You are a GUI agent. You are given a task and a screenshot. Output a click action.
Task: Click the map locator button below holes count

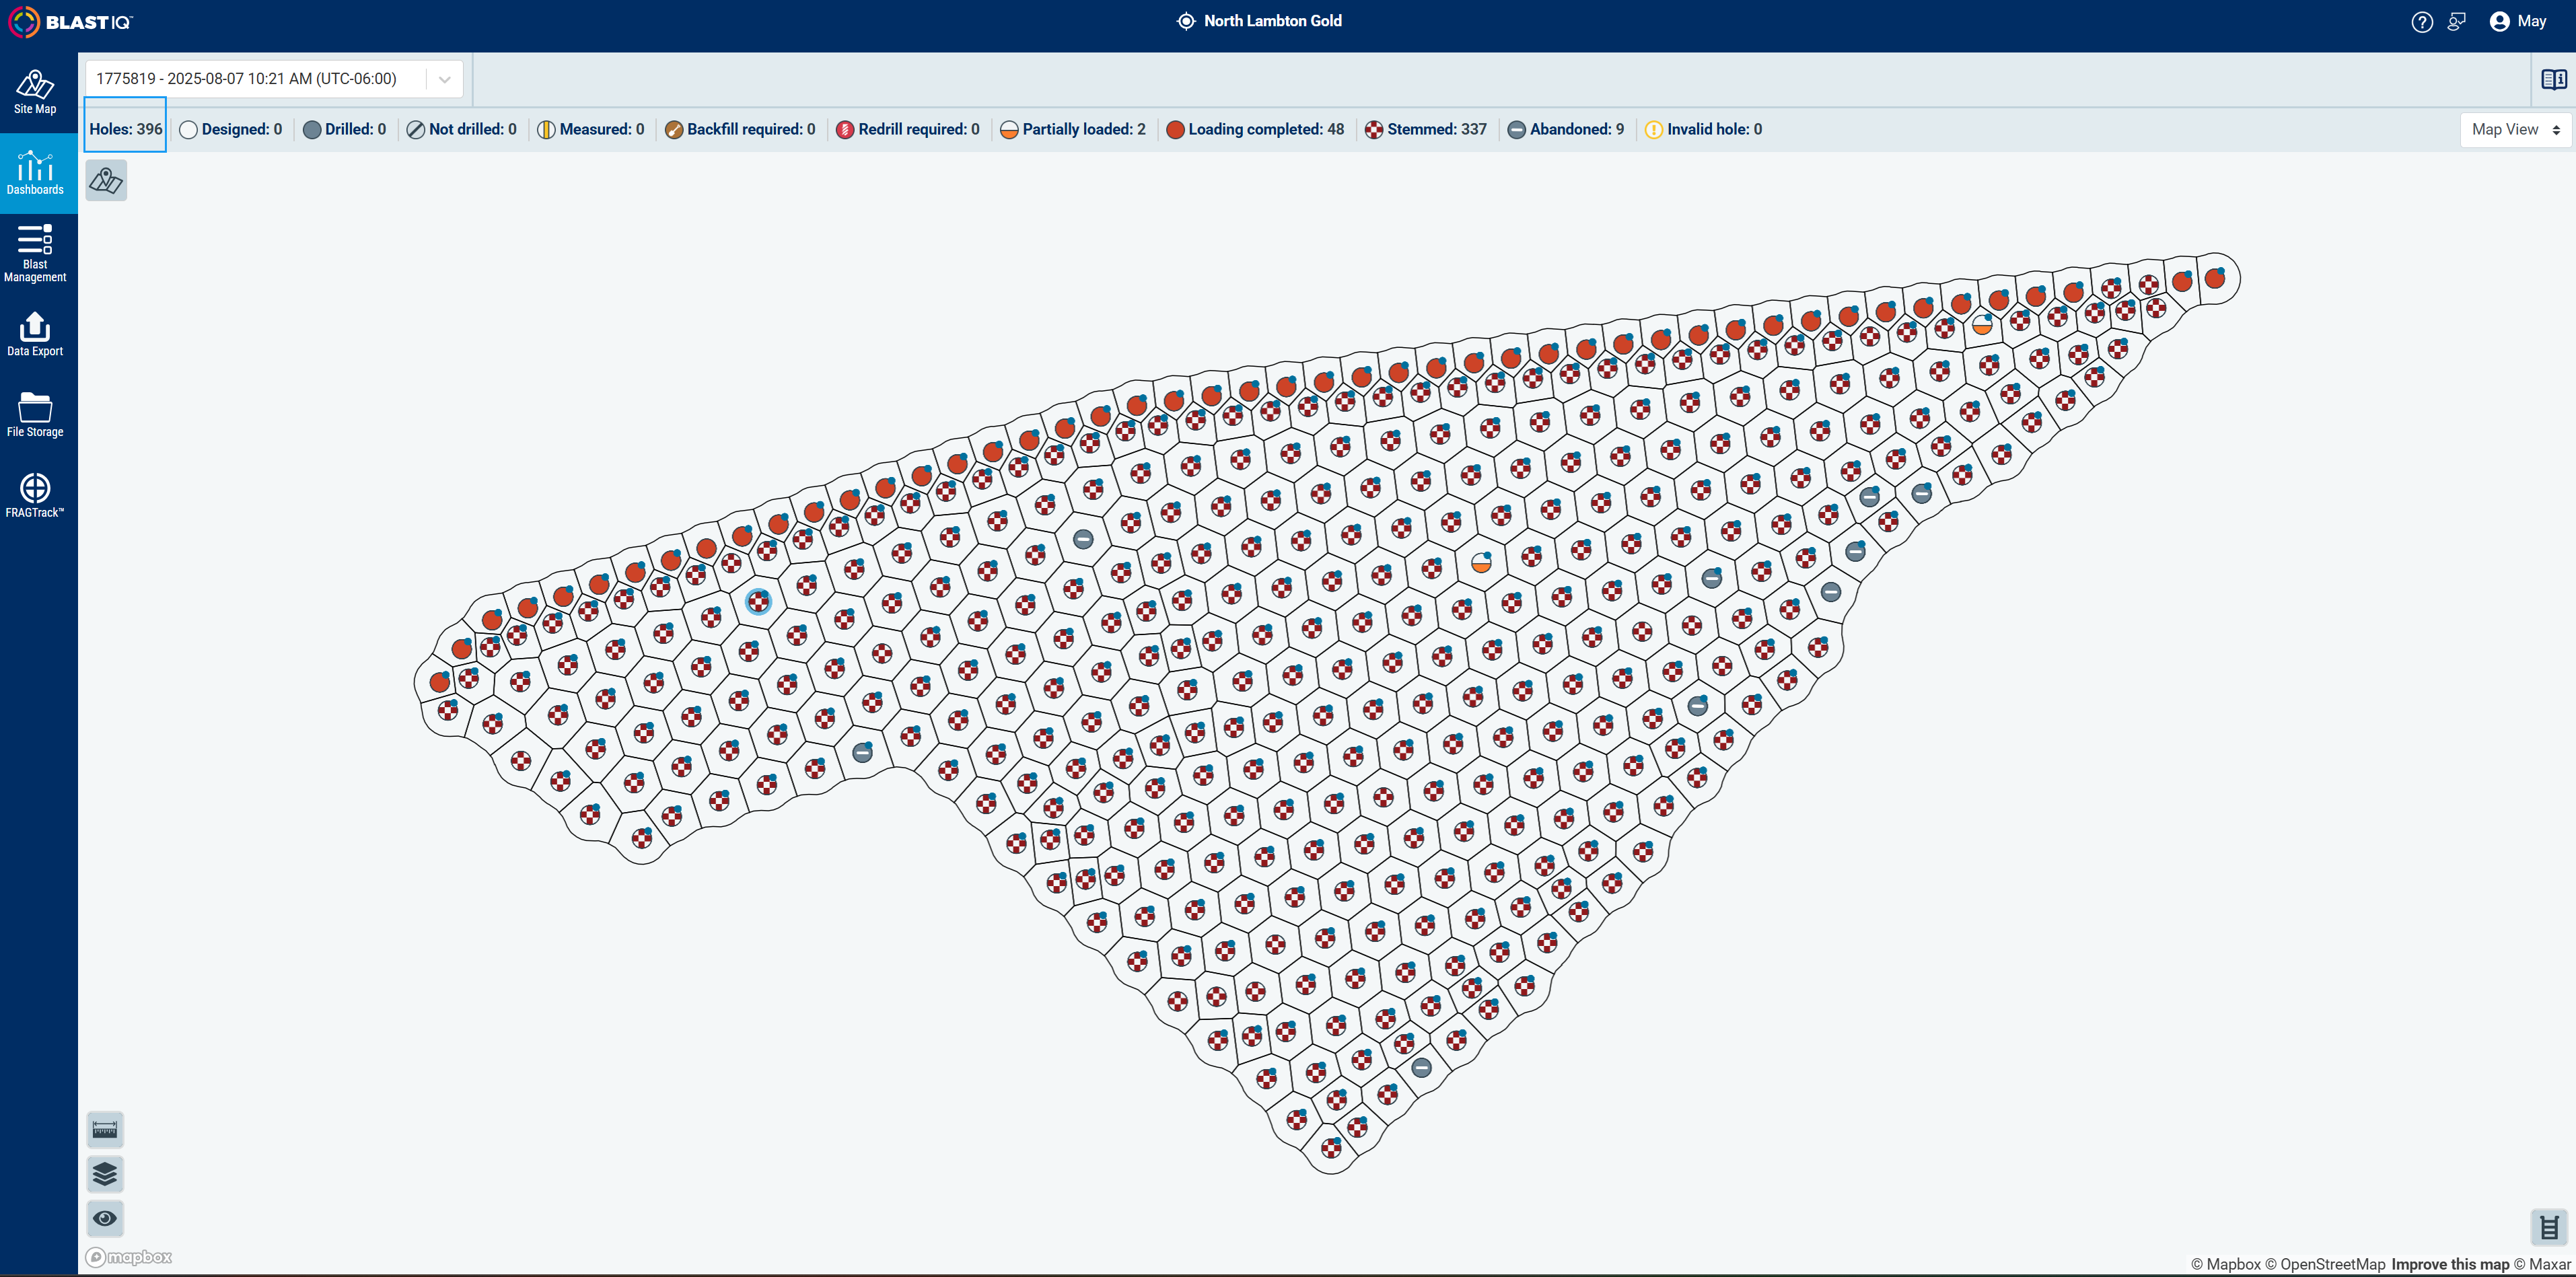point(106,181)
